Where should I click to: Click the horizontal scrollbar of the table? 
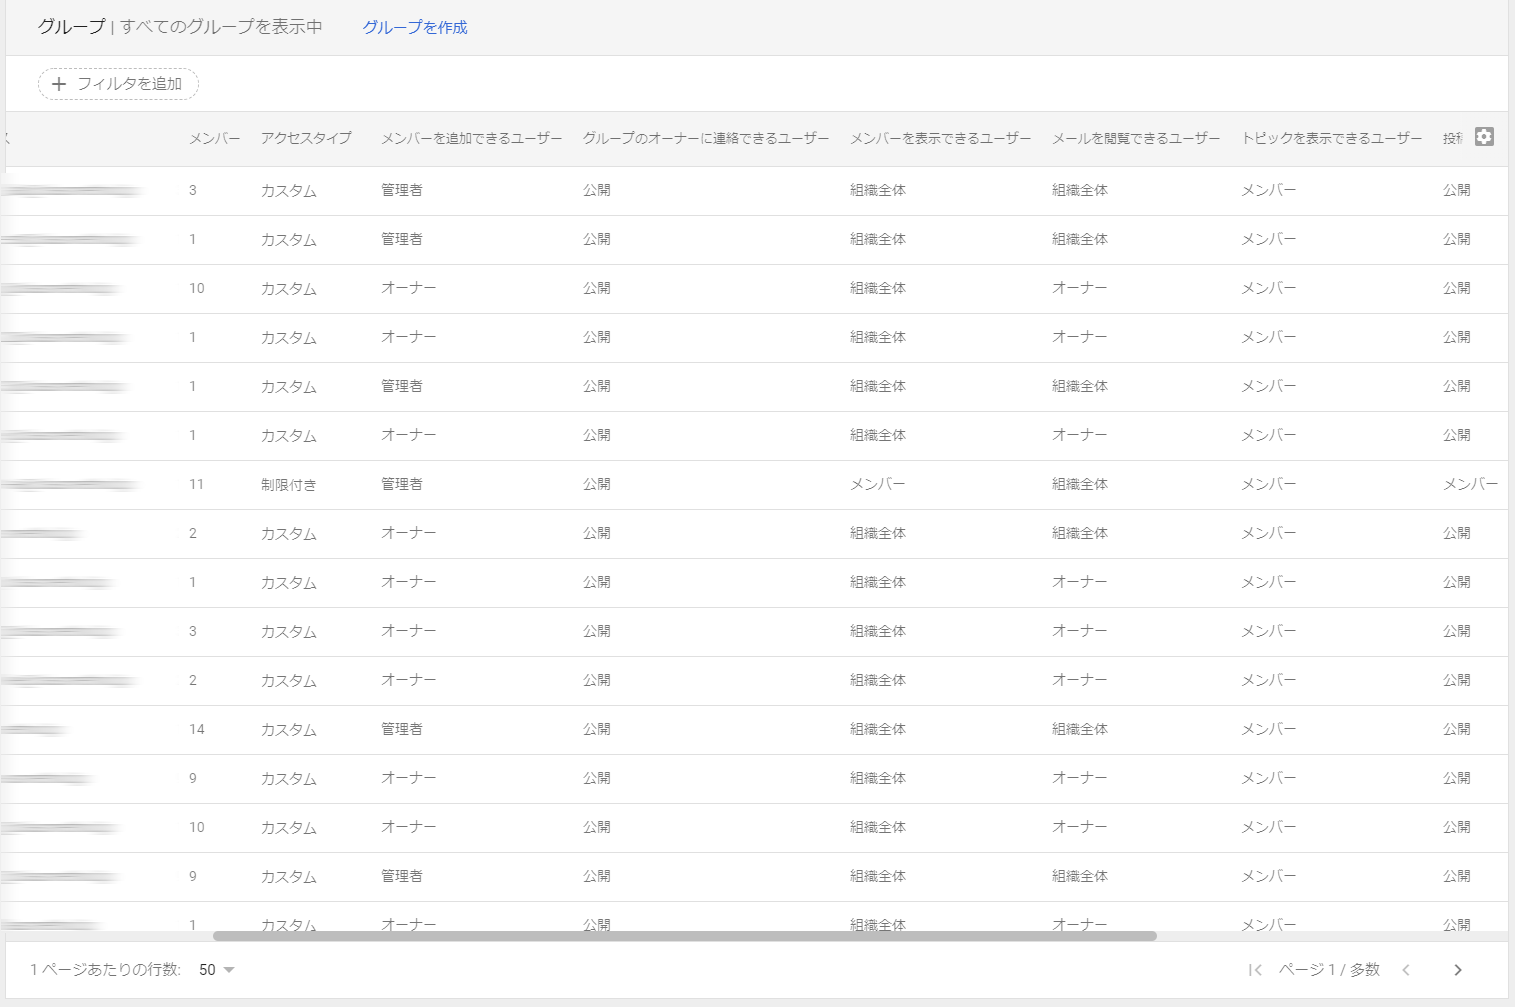pyautogui.click(x=684, y=936)
